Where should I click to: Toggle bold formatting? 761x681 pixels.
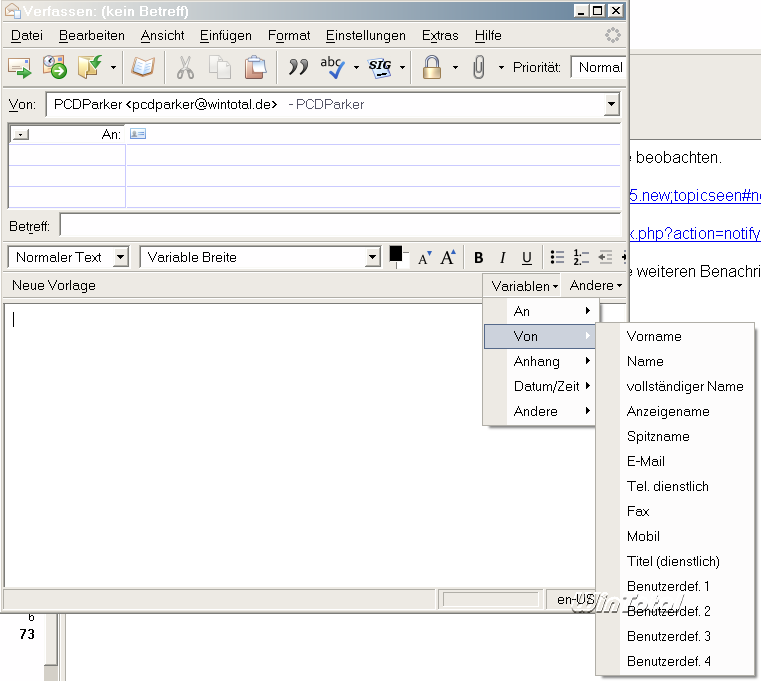point(478,258)
